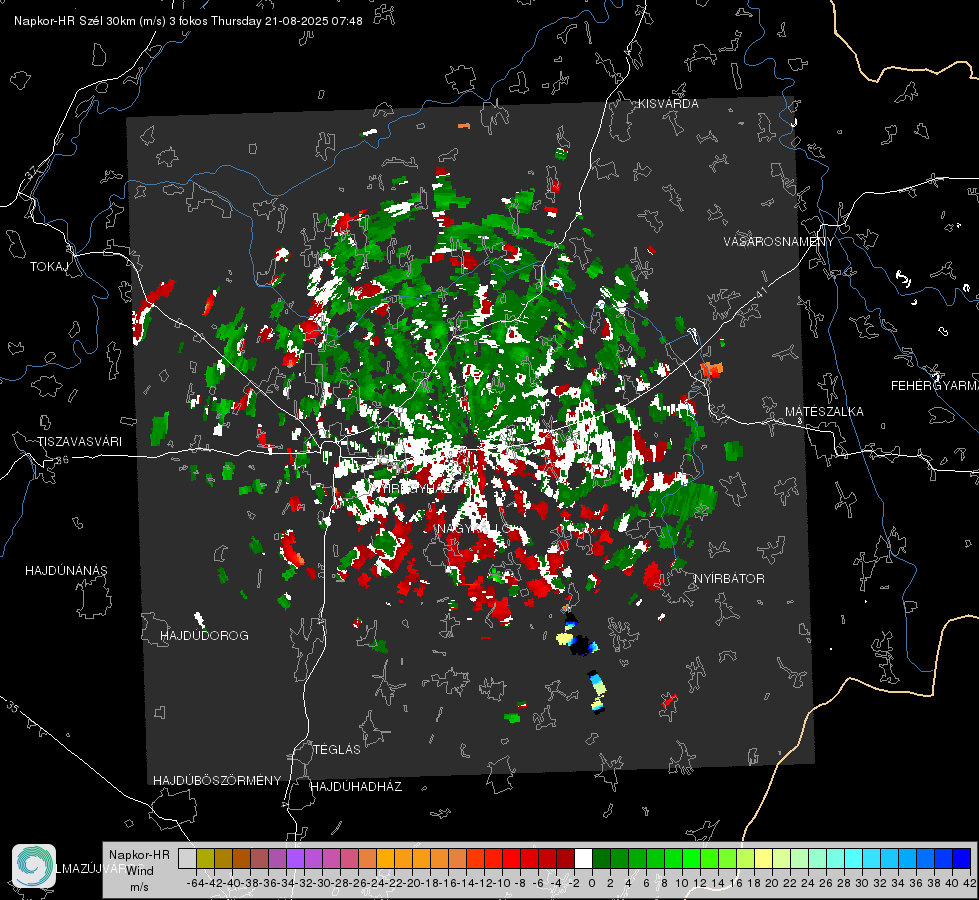Click the purple -34 m/s legend swatch
This screenshot has height=900, width=979.
pyautogui.click(x=295, y=858)
